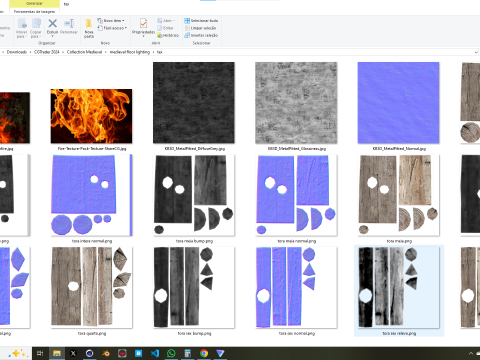The height and width of the screenshot is (360, 480).
Task: Go to Downloads in the breadcrumb
Action: click(17, 52)
